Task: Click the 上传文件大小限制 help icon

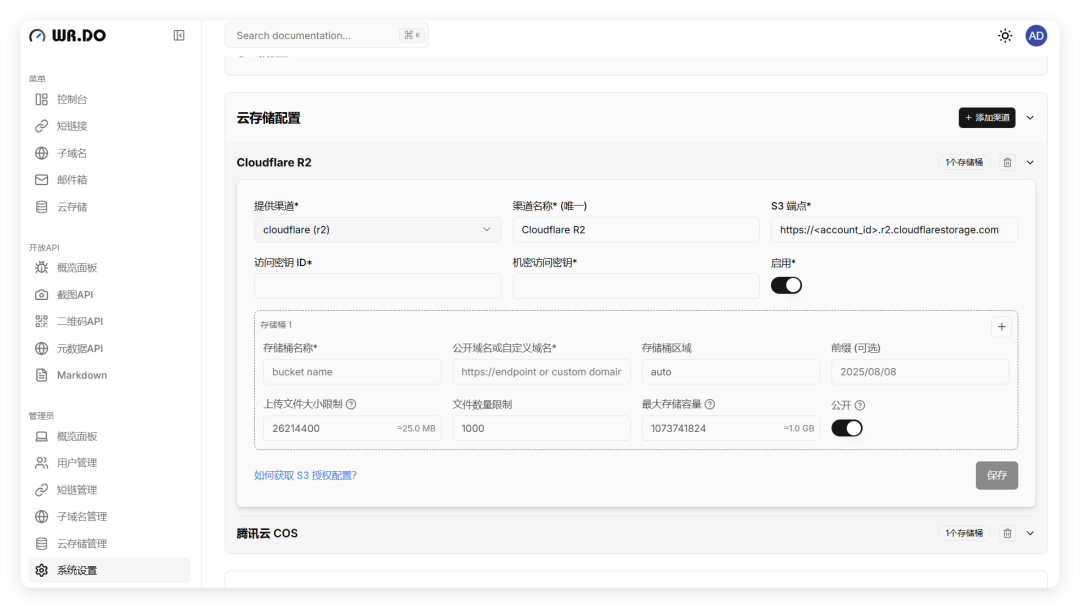Action: tap(351, 404)
